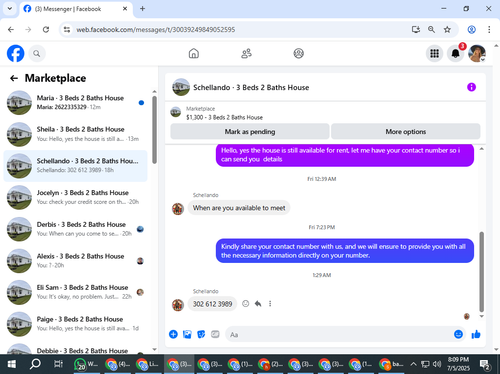This screenshot has width=500, height=374.
Task: Click the Mark as pending button
Action: coord(250,132)
